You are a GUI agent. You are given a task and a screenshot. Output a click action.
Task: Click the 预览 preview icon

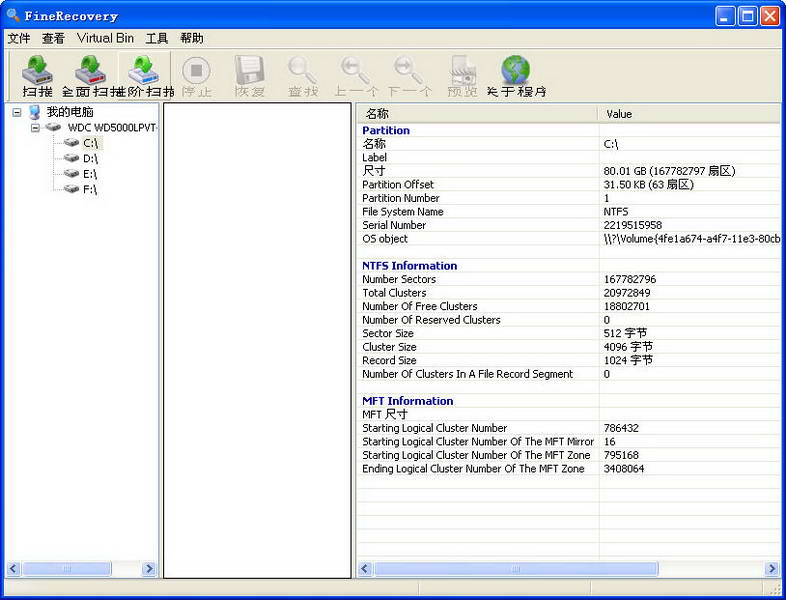[x=462, y=76]
